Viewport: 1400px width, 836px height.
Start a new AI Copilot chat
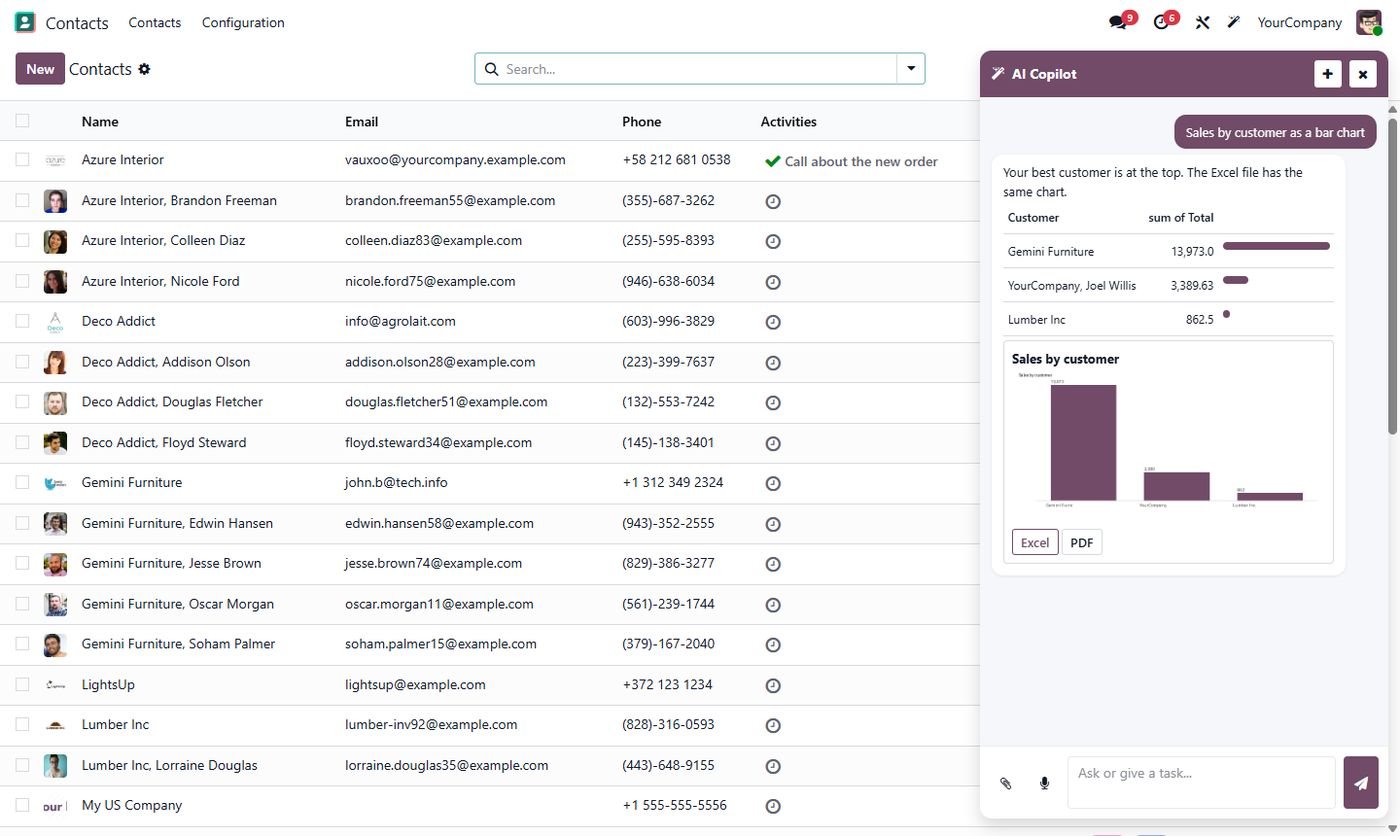pos(1328,74)
